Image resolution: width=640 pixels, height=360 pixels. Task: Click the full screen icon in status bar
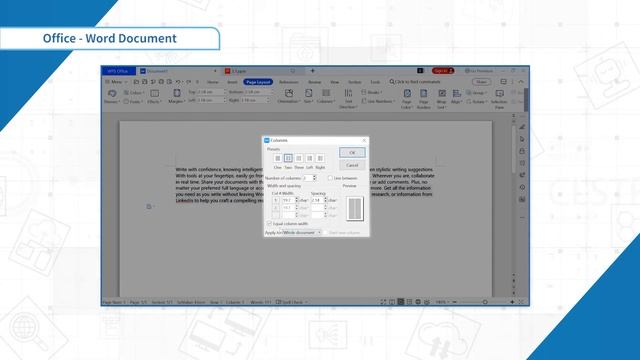(383, 302)
